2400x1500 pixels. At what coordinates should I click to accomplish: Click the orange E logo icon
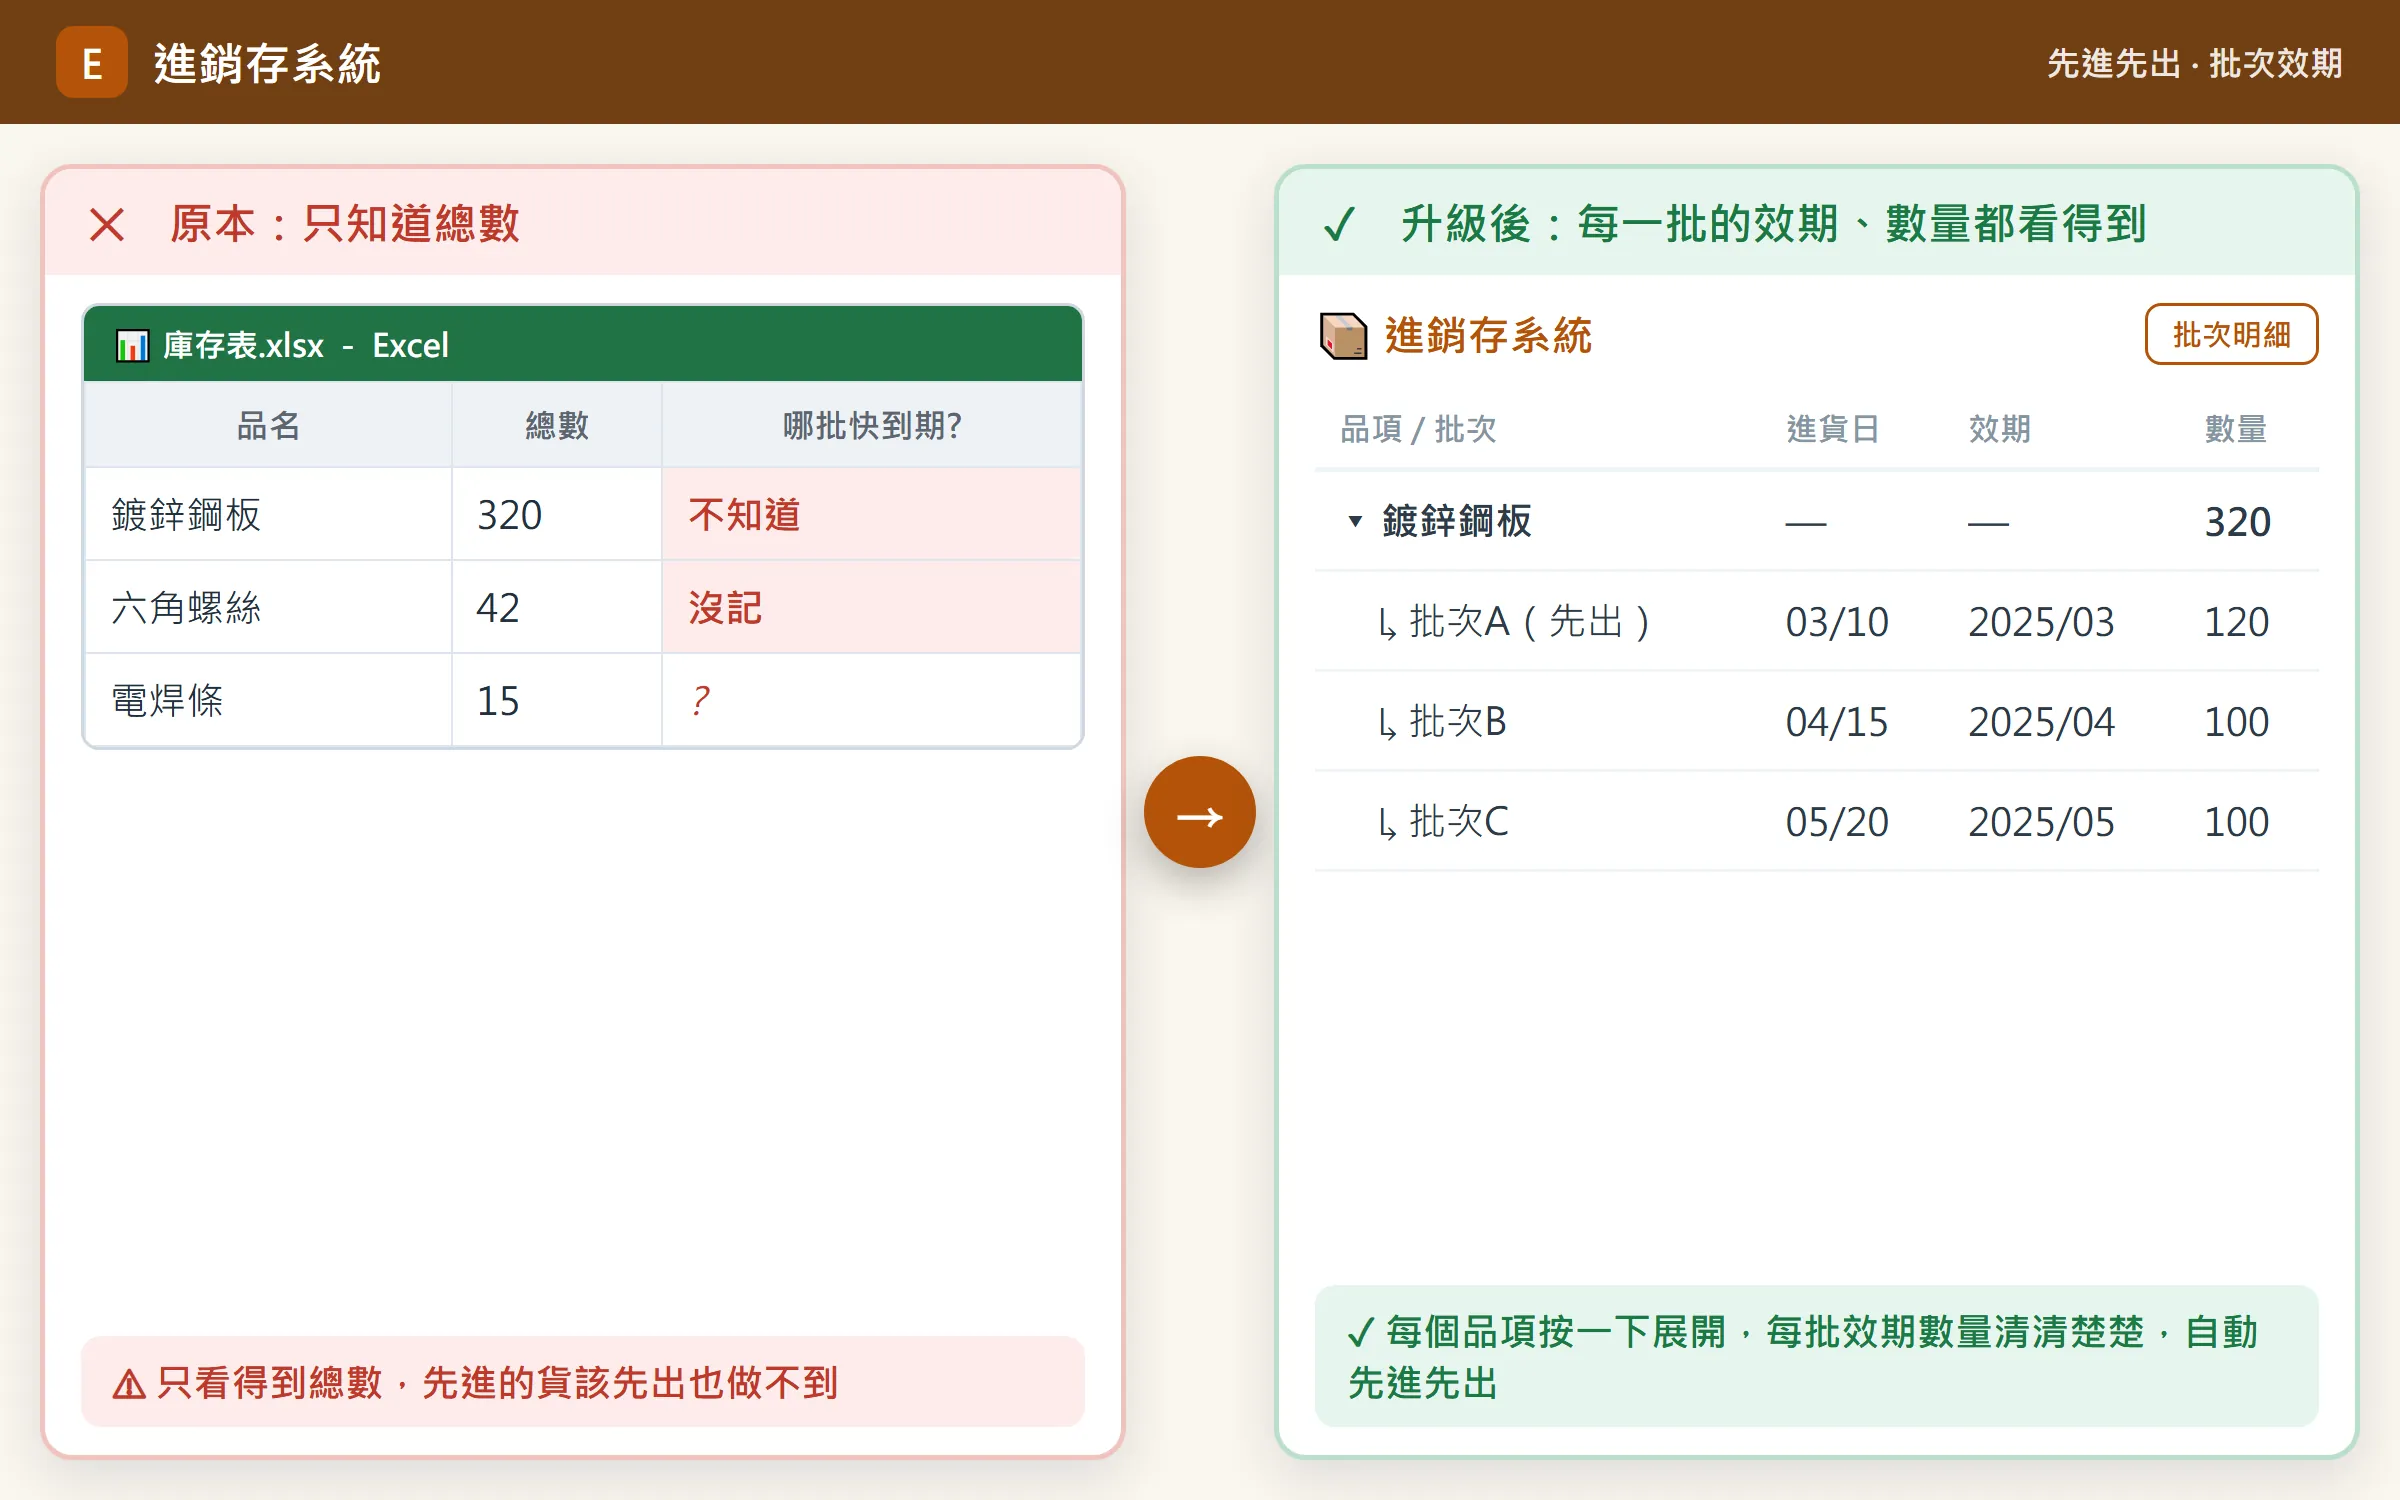(x=91, y=62)
